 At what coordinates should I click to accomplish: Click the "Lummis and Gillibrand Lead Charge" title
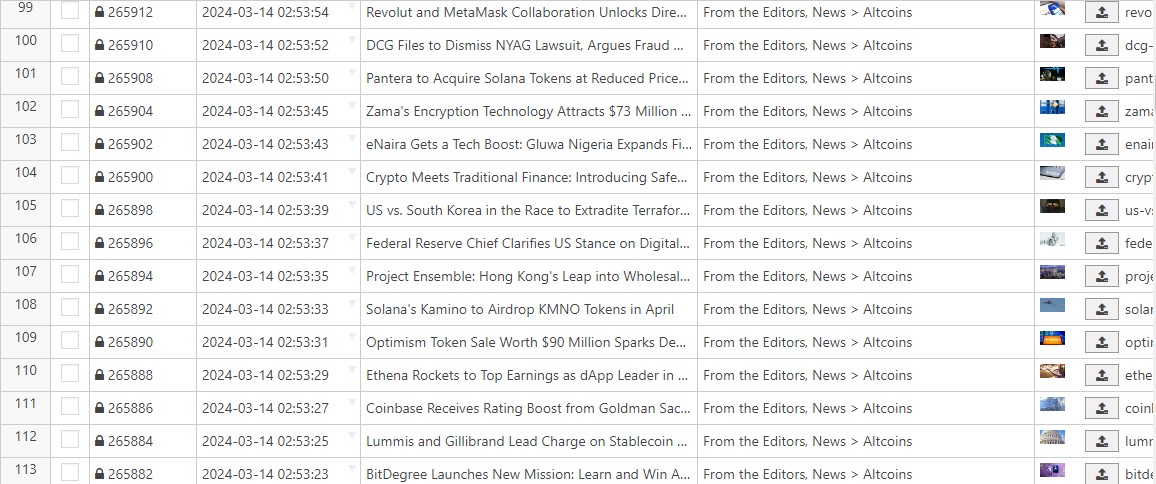(x=526, y=441)
